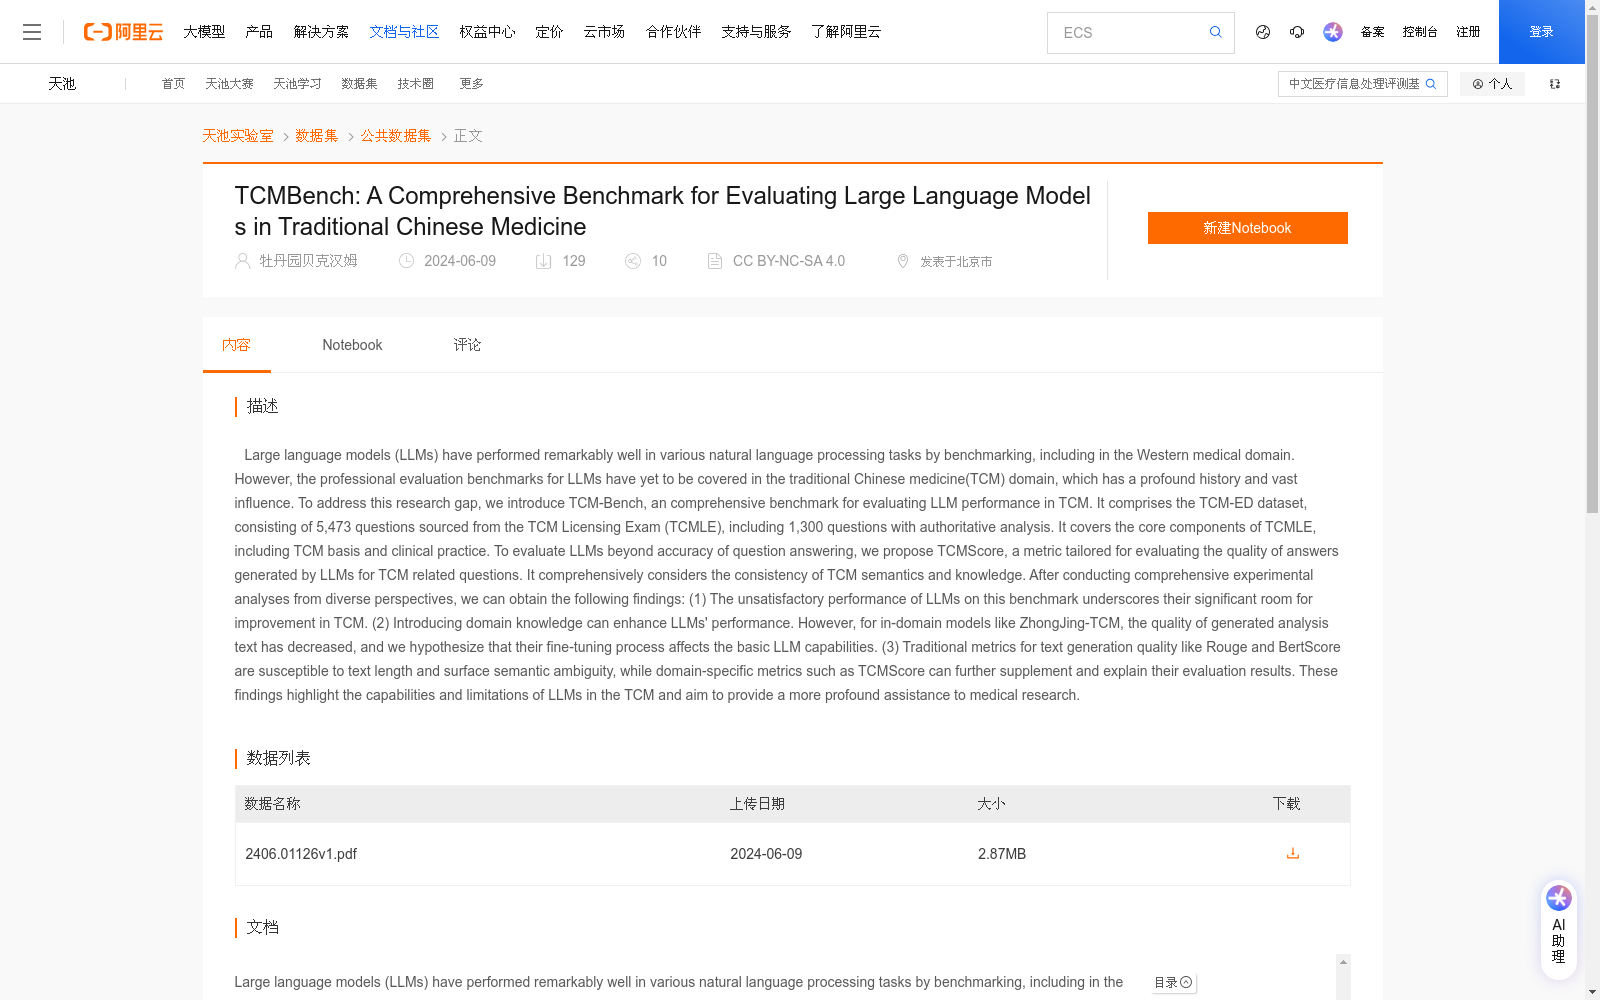Click the upload date cell 2024-06-09
The width and height of the screenshot is (1600, 1000).
pos(766,854)
